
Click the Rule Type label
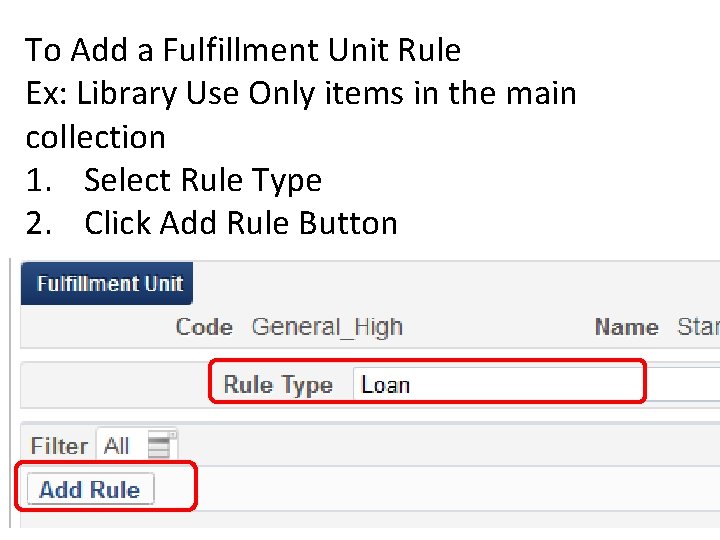(277, 385)
